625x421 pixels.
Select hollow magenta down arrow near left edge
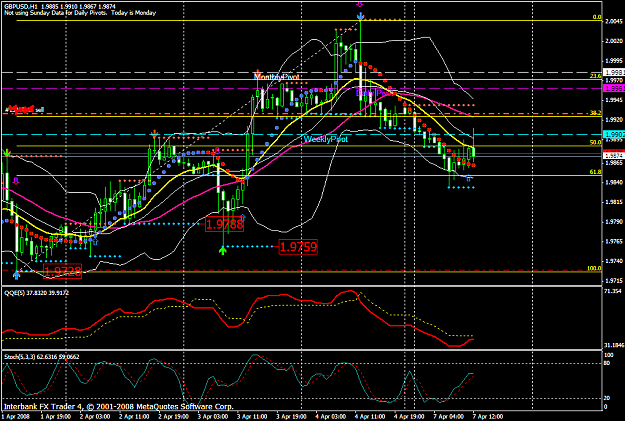point(16,181)
